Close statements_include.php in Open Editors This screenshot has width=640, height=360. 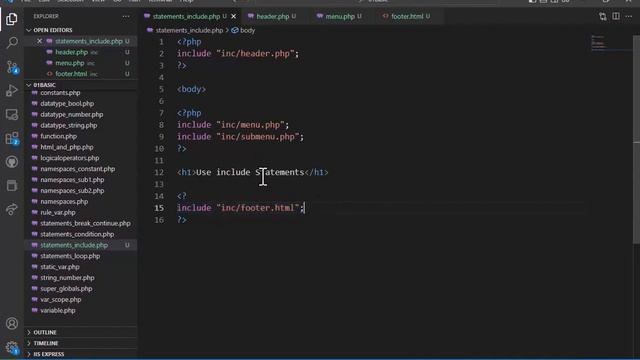[x=40, y=41]
